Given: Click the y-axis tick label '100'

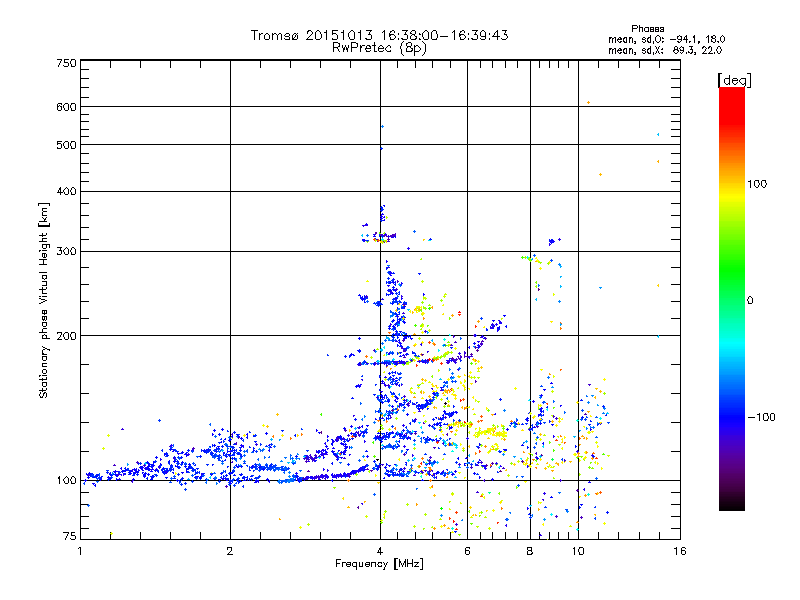Looking at the screenshot, I should pyautogui.click(x=66, y=480).
